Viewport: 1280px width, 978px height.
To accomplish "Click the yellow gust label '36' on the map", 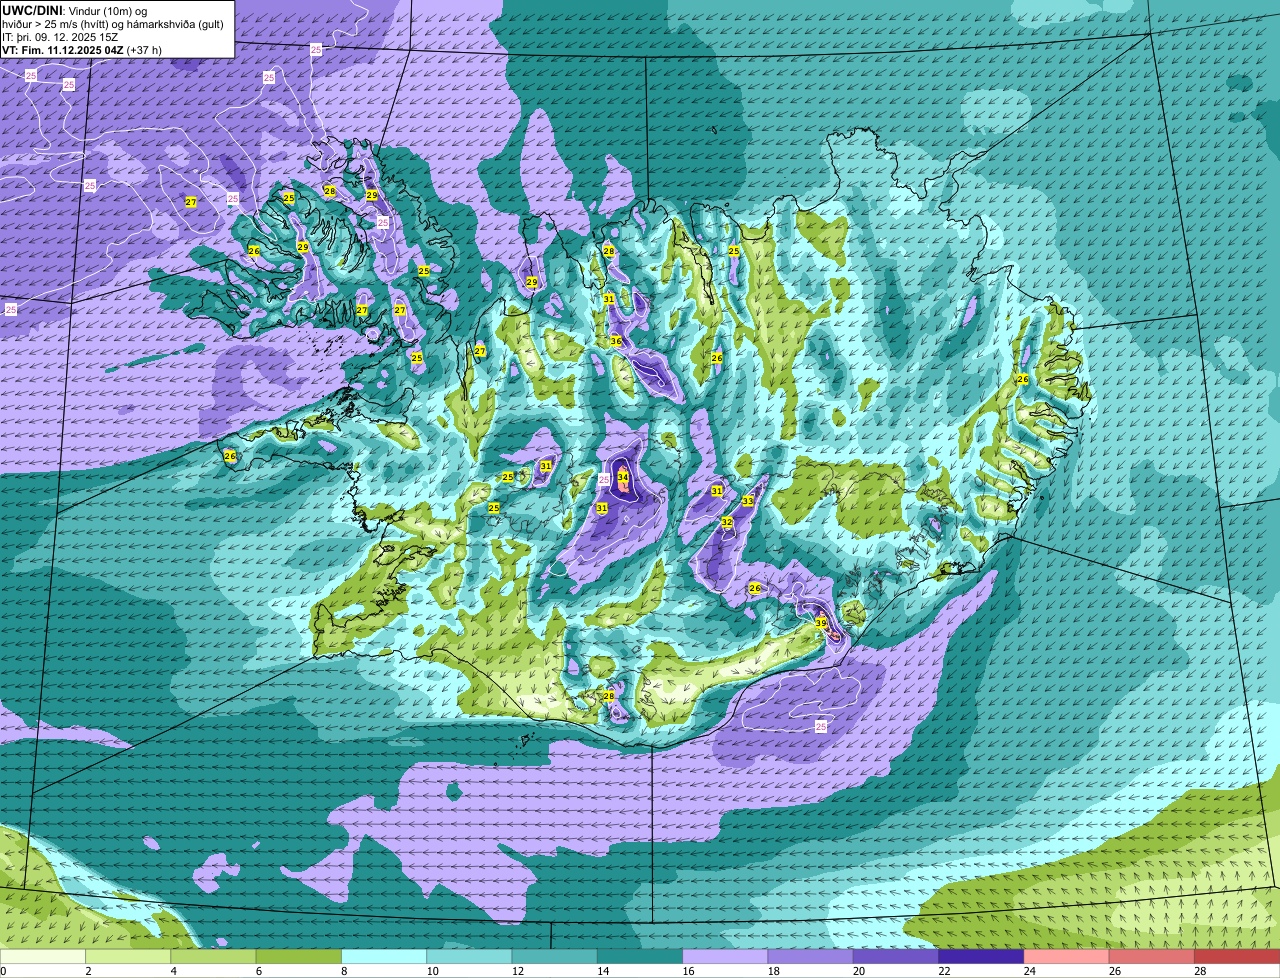I will pos(616,342).
